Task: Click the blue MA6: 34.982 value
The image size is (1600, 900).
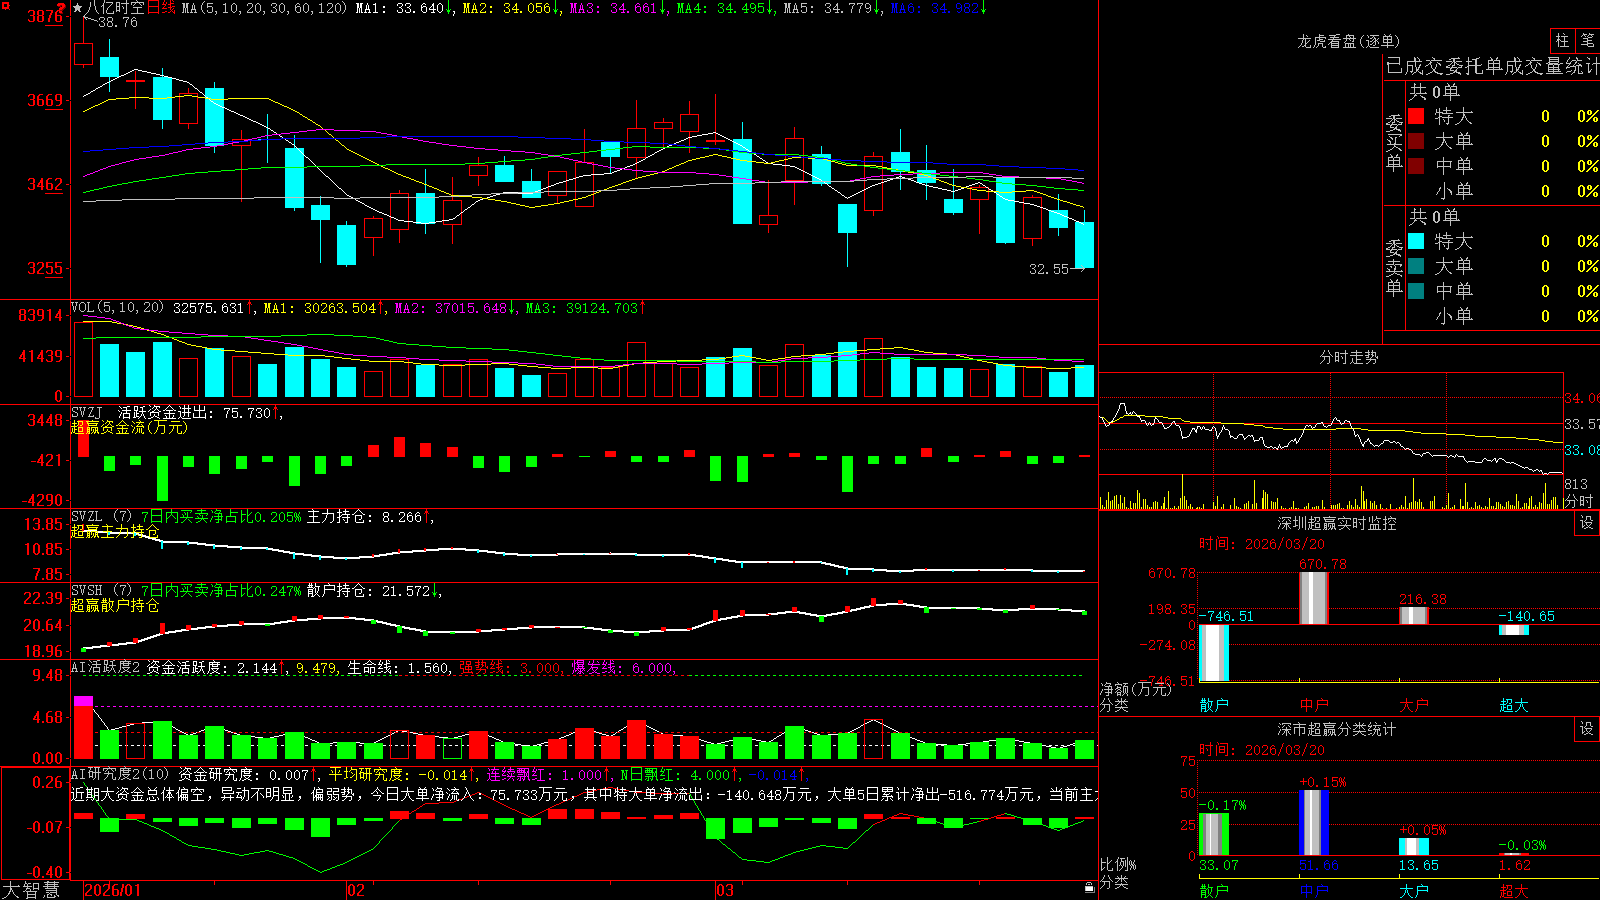Action: click(x=937, y=8)
